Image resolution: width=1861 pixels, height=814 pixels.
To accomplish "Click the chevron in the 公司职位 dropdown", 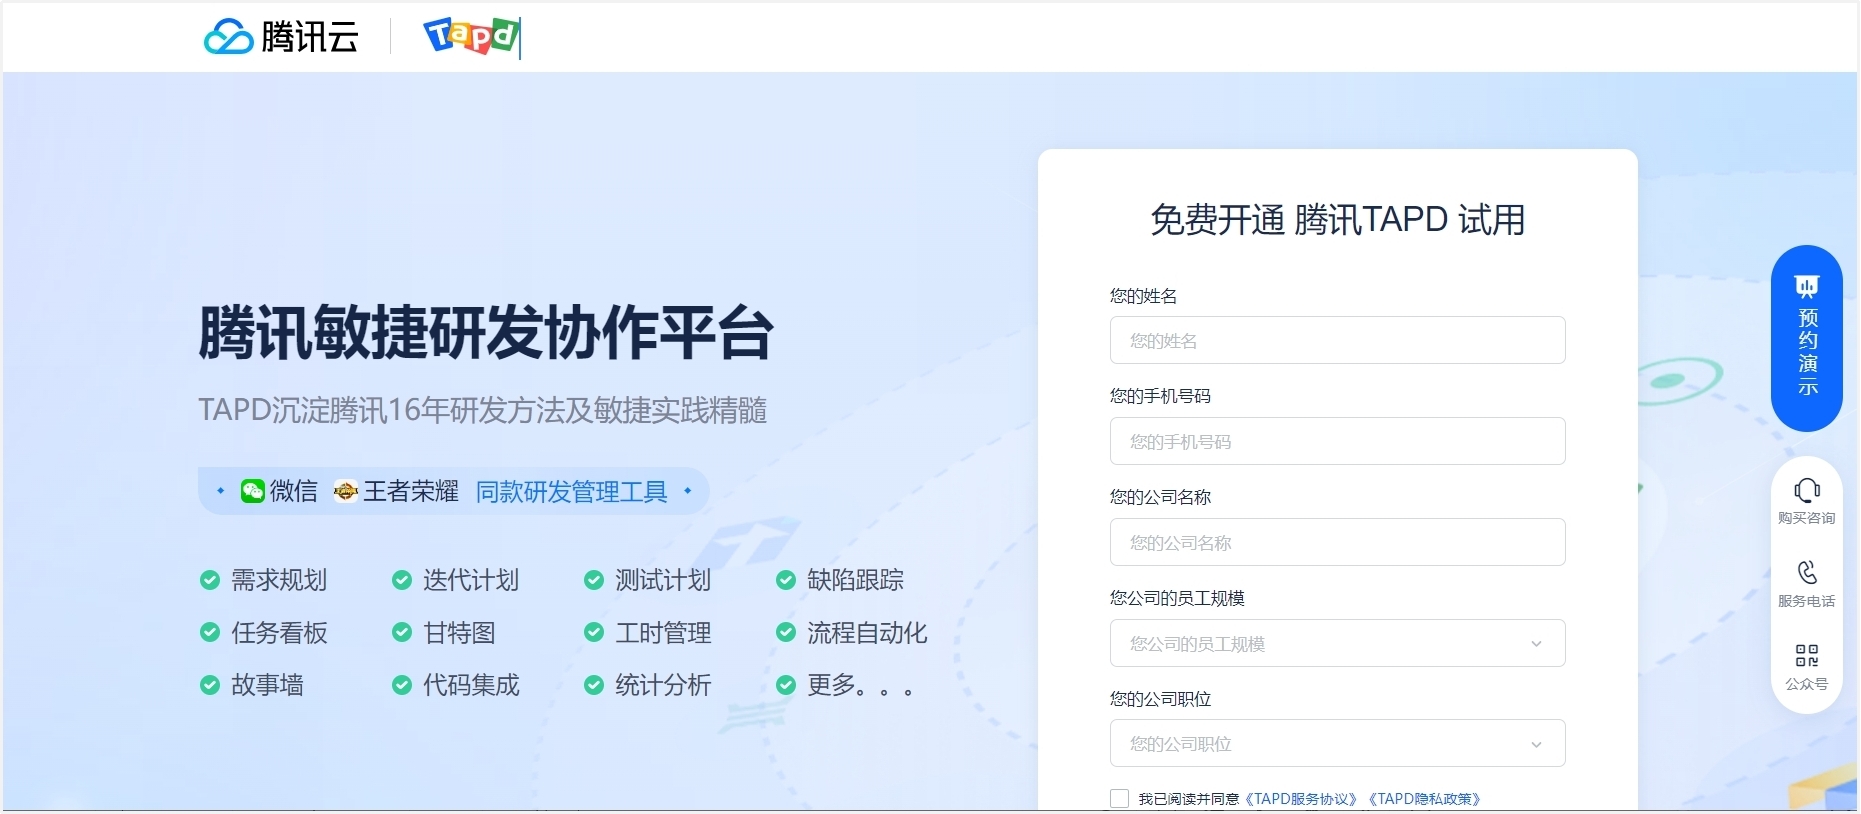I will click(x=1536, y=744).
